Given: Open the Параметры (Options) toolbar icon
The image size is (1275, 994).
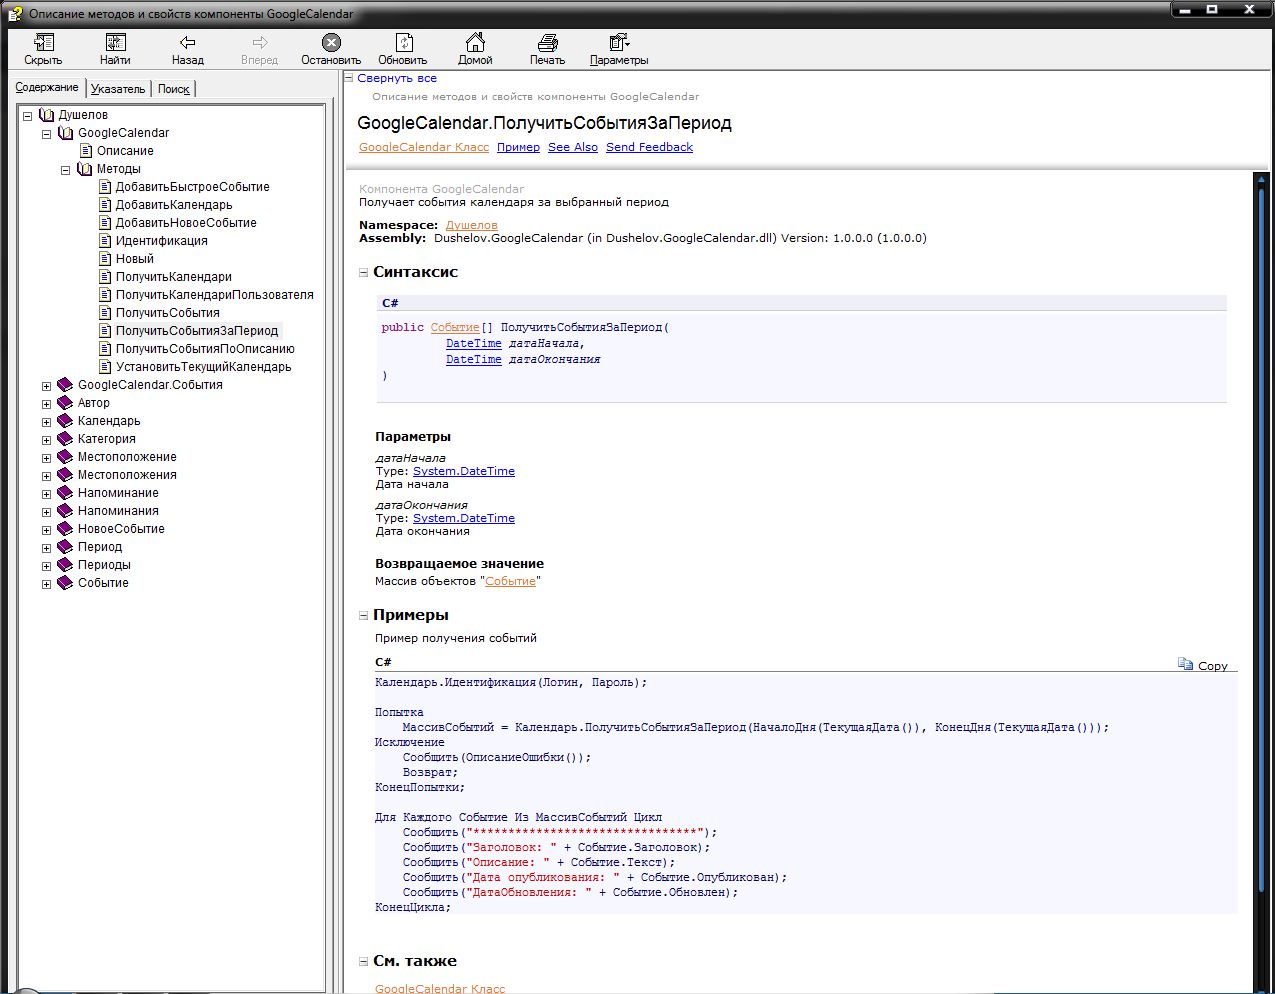Looking at the screenshot, I should click(619, 42).
